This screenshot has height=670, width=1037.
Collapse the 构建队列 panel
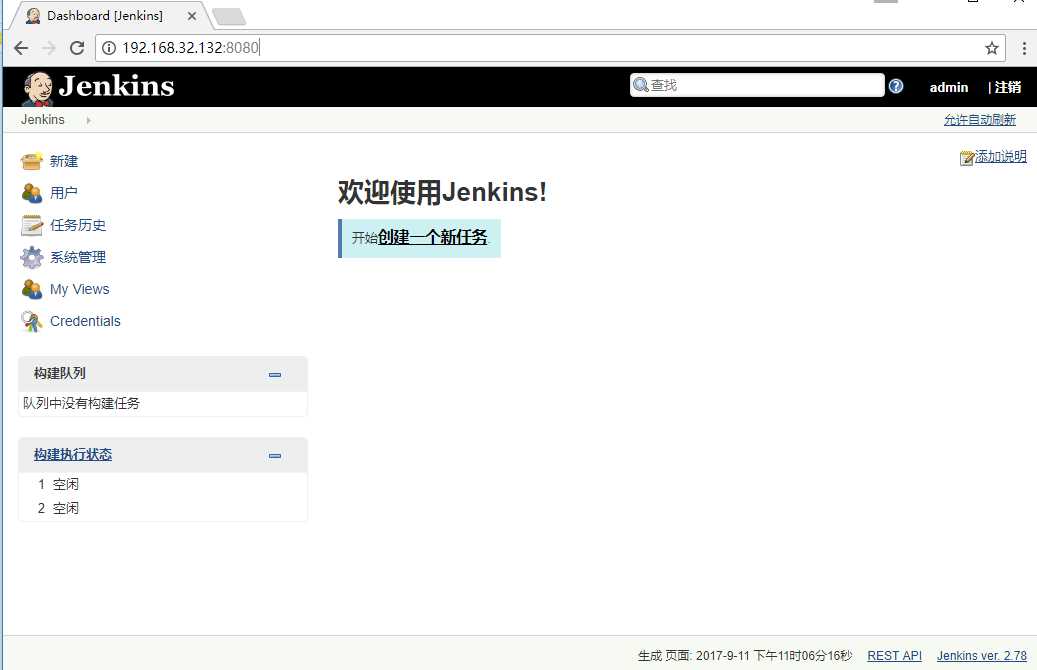[x=274, y=374]
